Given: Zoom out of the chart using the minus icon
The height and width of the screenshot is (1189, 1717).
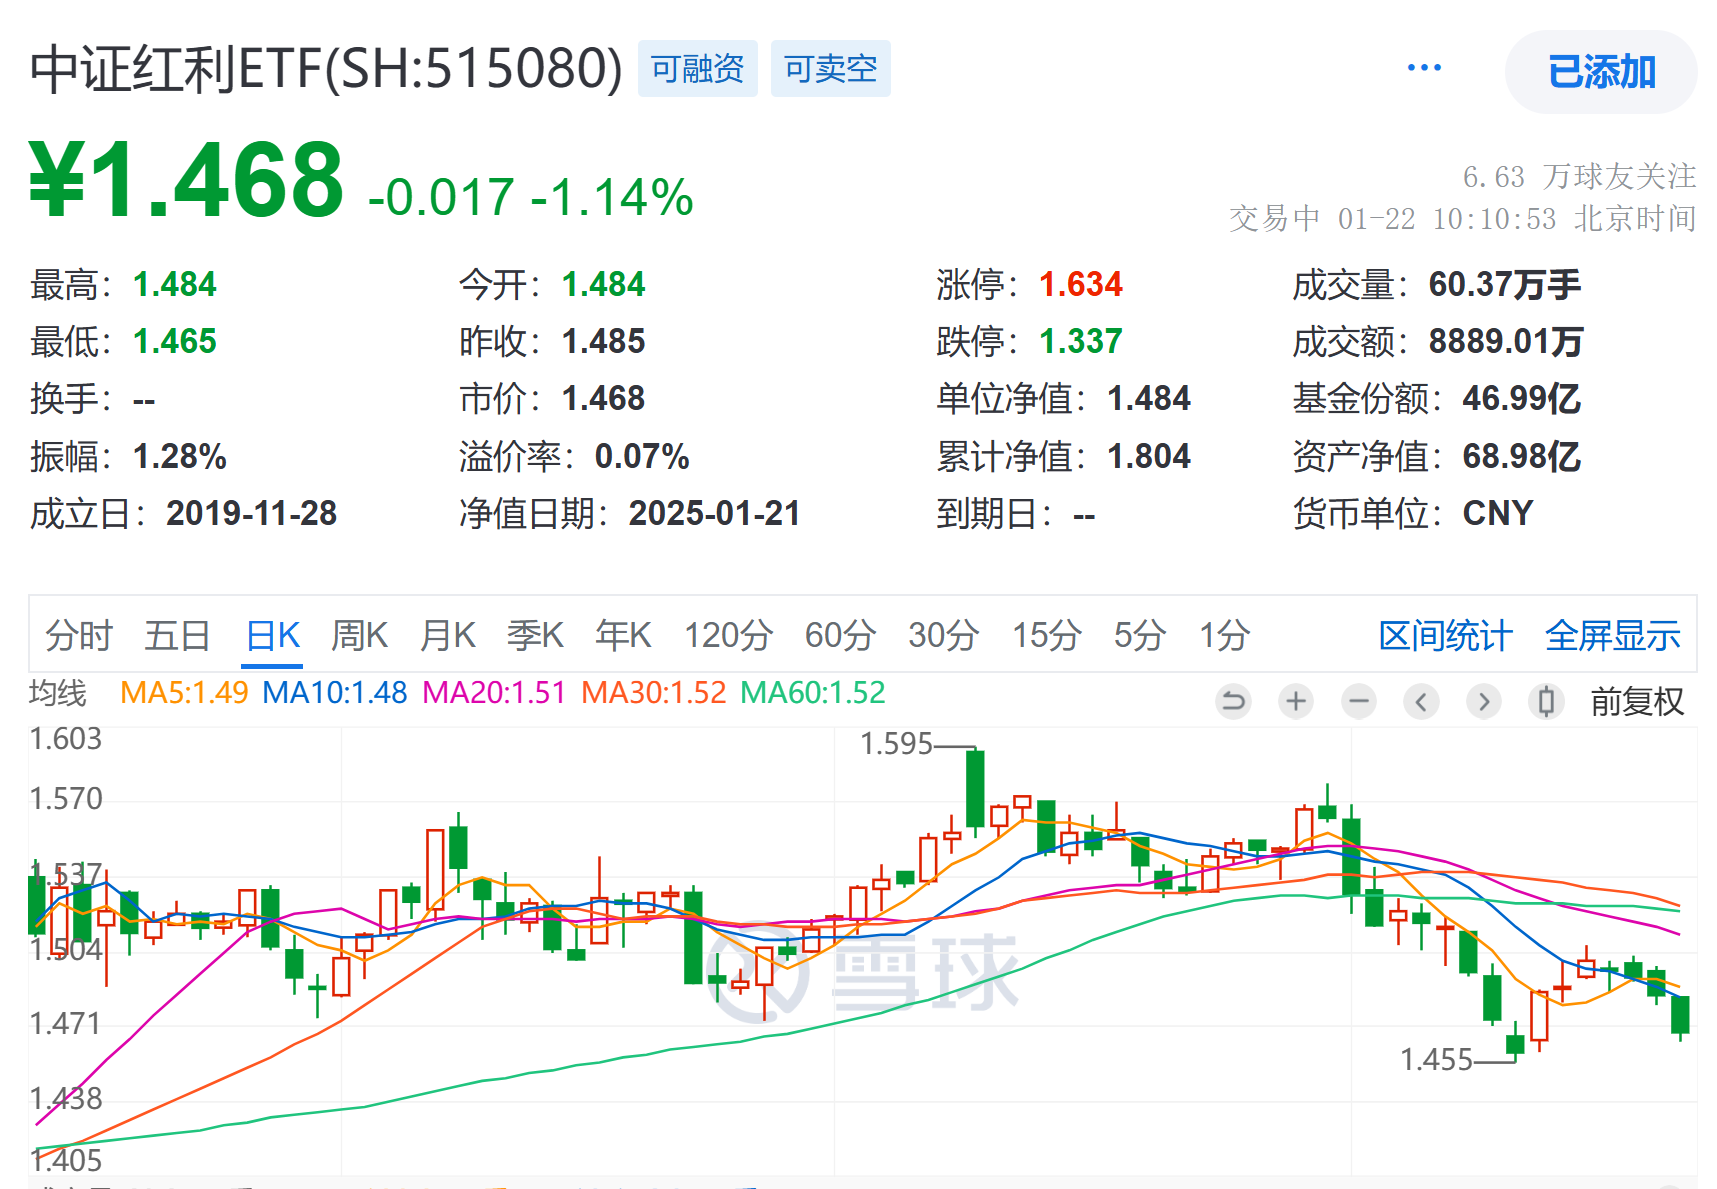Looking at the screenshot, I should pyautogui.click(x=1359, y=701).
